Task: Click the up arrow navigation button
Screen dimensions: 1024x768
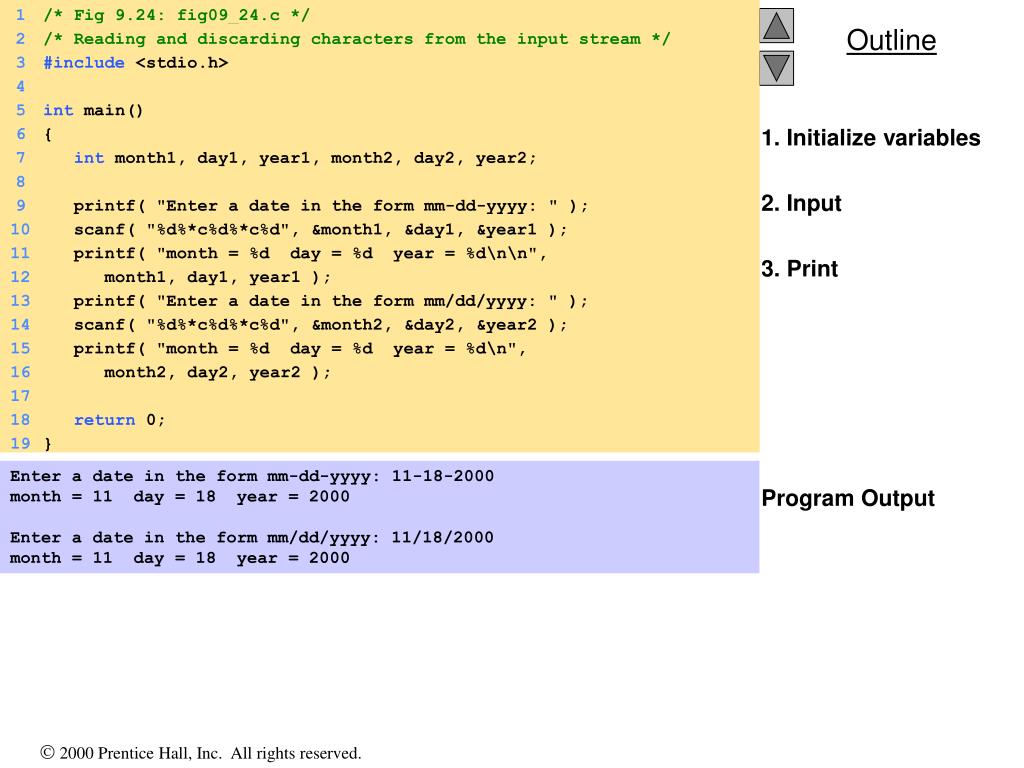Action: click(776, 26)
